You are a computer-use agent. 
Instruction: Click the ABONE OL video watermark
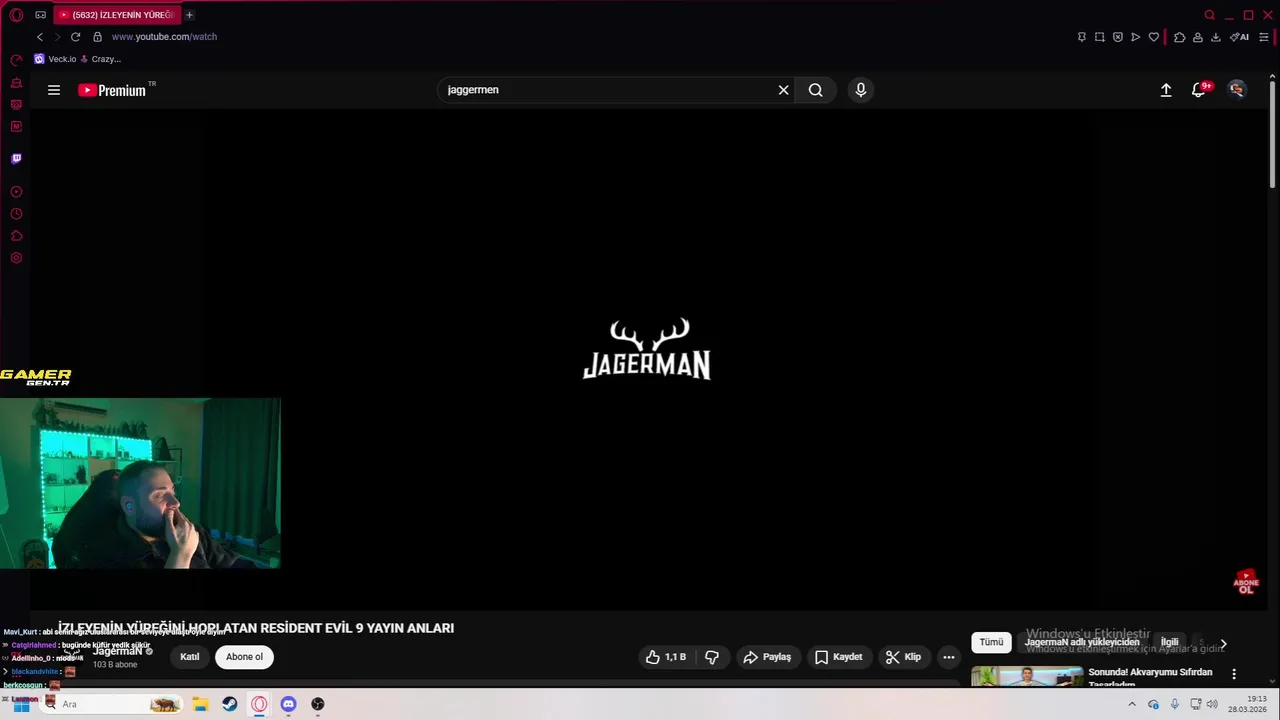coord(1246,582)
